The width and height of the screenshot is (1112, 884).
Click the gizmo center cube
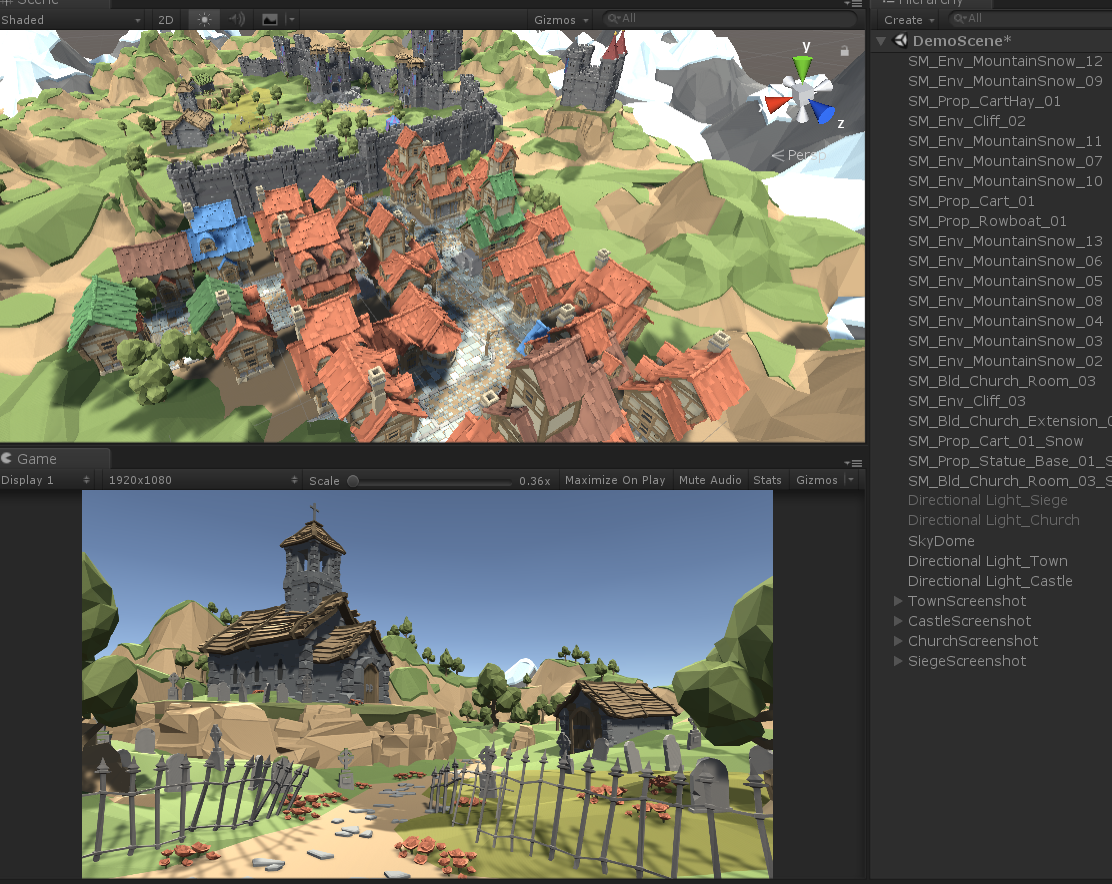(x=803, y=95)
